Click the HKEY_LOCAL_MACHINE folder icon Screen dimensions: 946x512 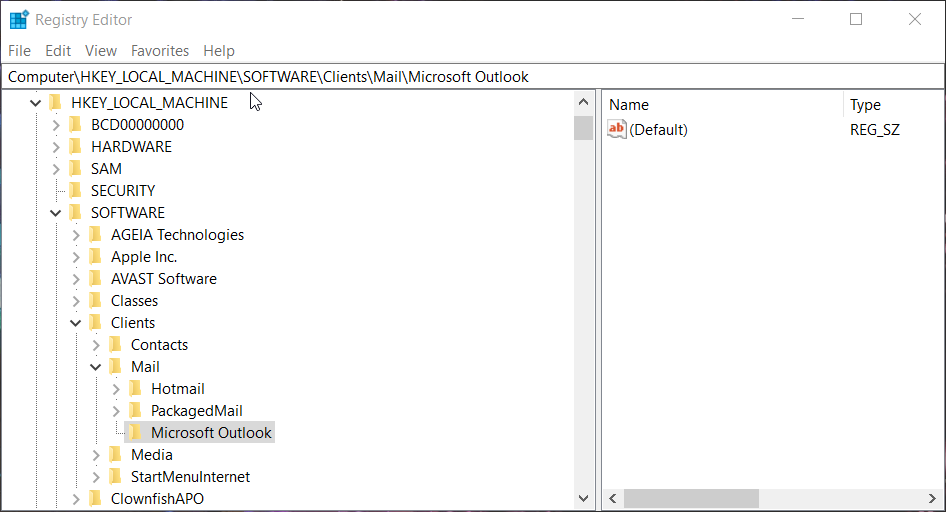point(56,102)
